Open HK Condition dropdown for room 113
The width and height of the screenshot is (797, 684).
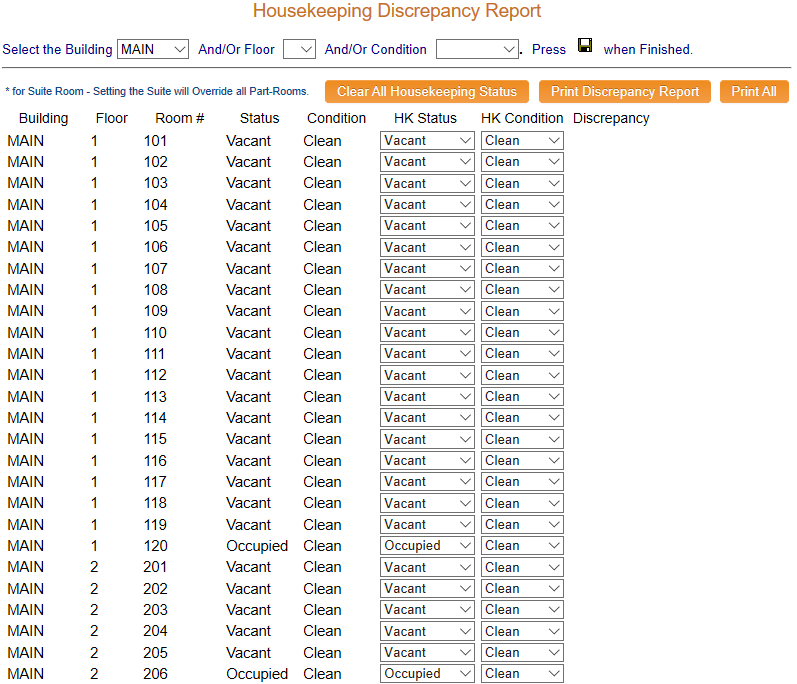(x=522, y=396)
